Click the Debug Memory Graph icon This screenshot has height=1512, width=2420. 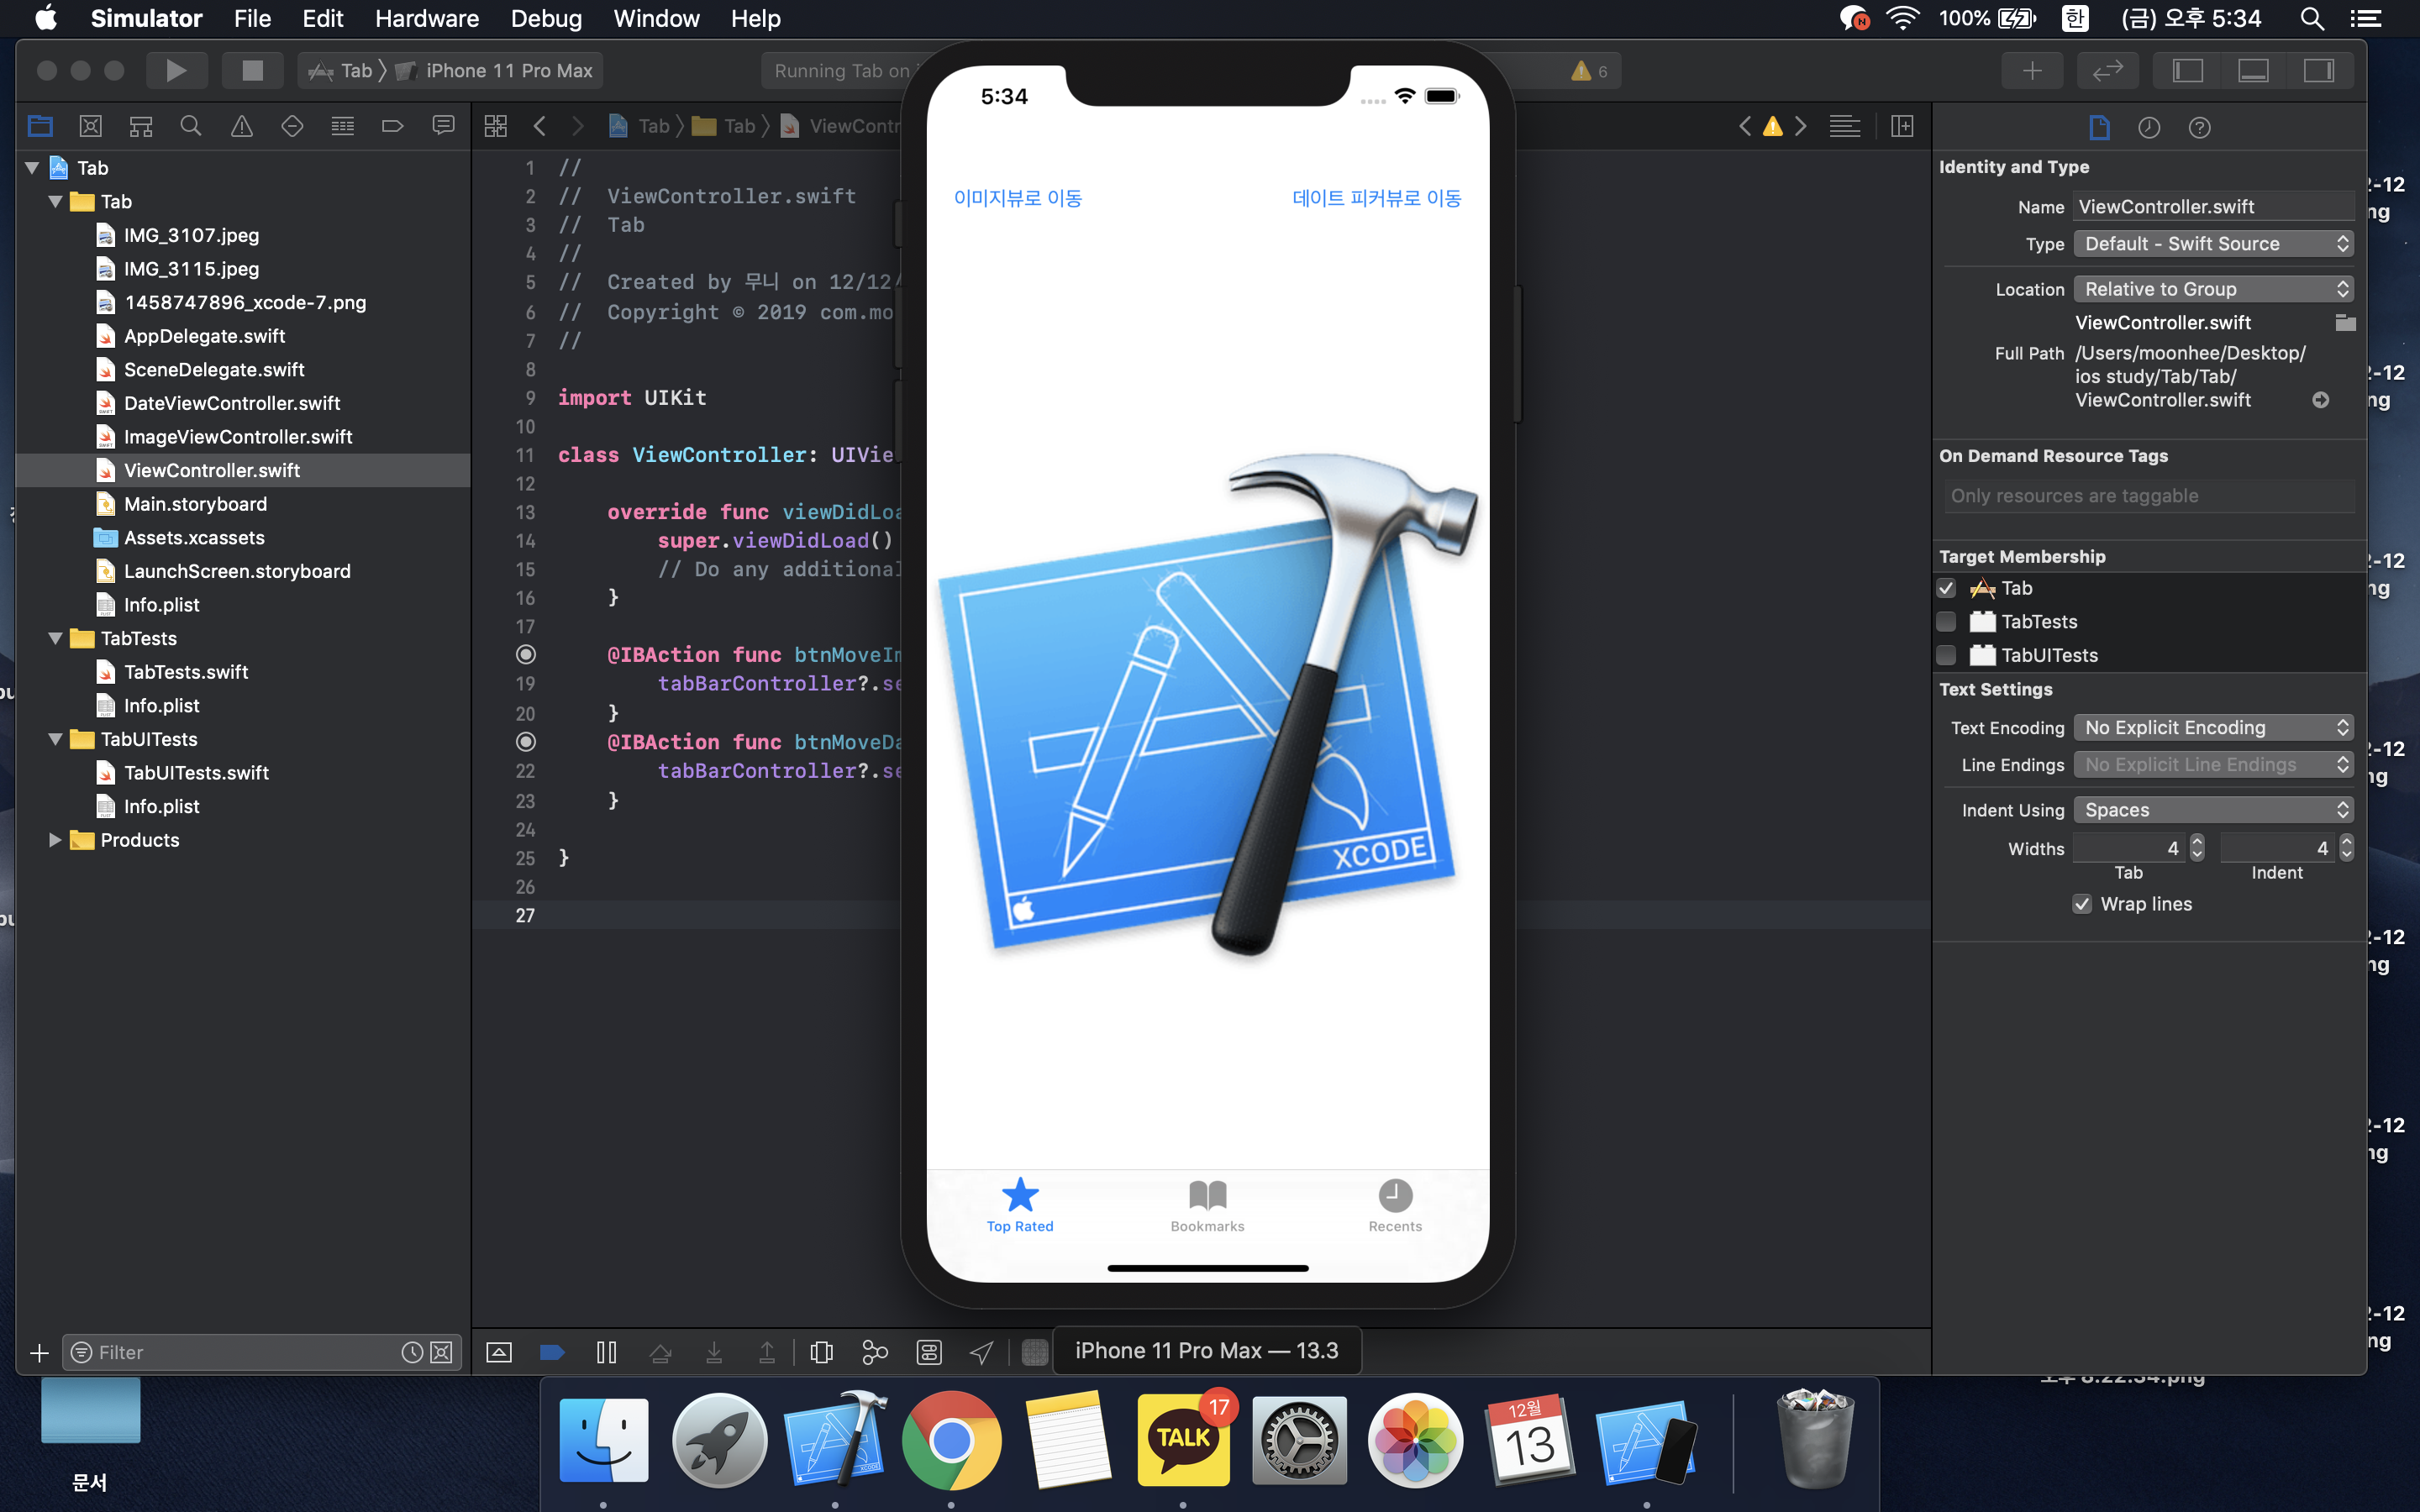tap(874, 1352)
